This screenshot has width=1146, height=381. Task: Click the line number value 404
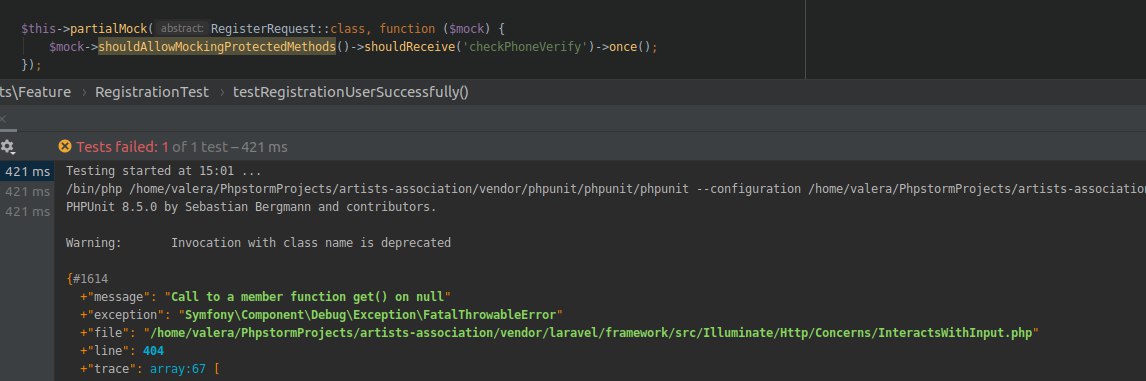(153, 350)
